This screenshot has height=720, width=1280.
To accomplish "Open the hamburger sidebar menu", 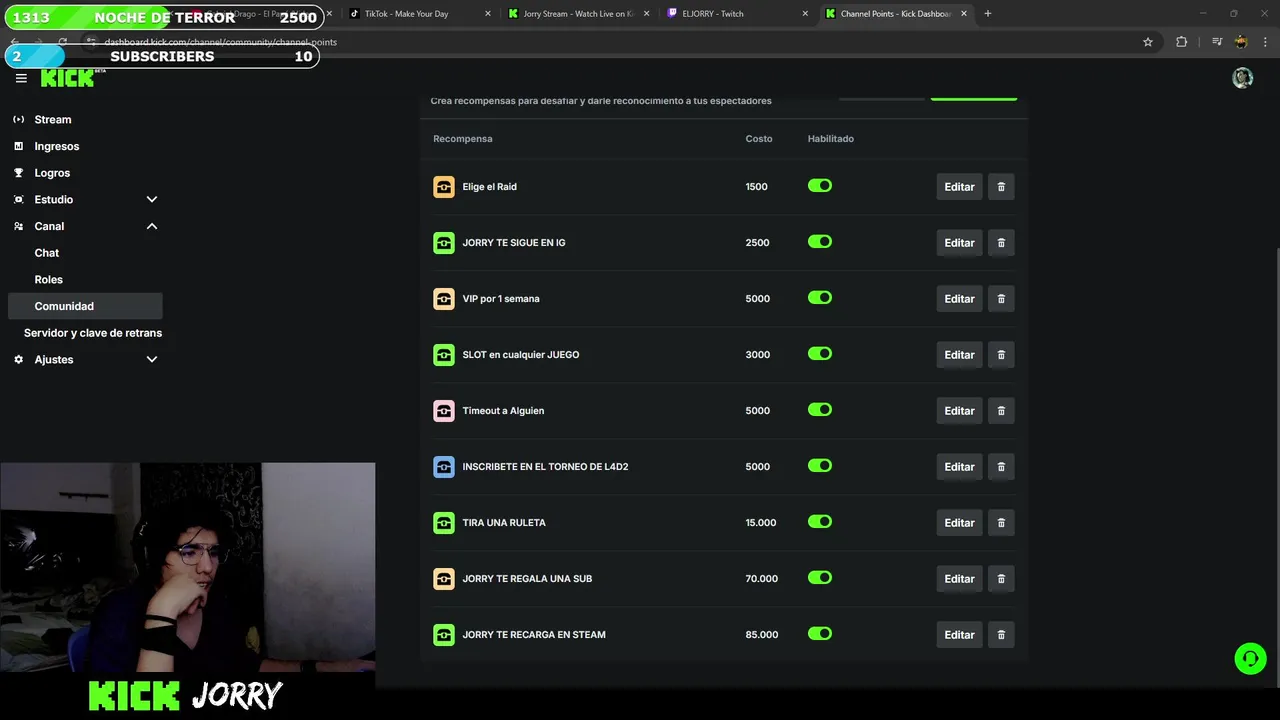I will click(21, 78).
